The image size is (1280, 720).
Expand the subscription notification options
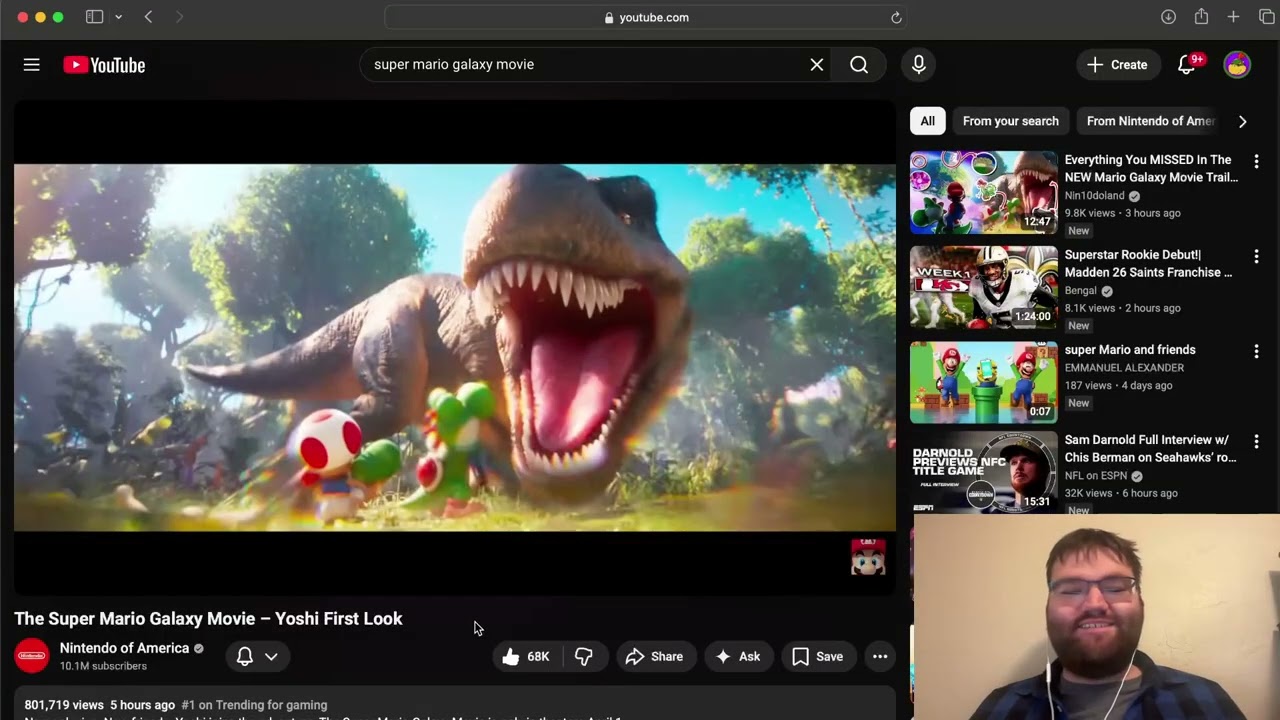(x=257, y=656)
